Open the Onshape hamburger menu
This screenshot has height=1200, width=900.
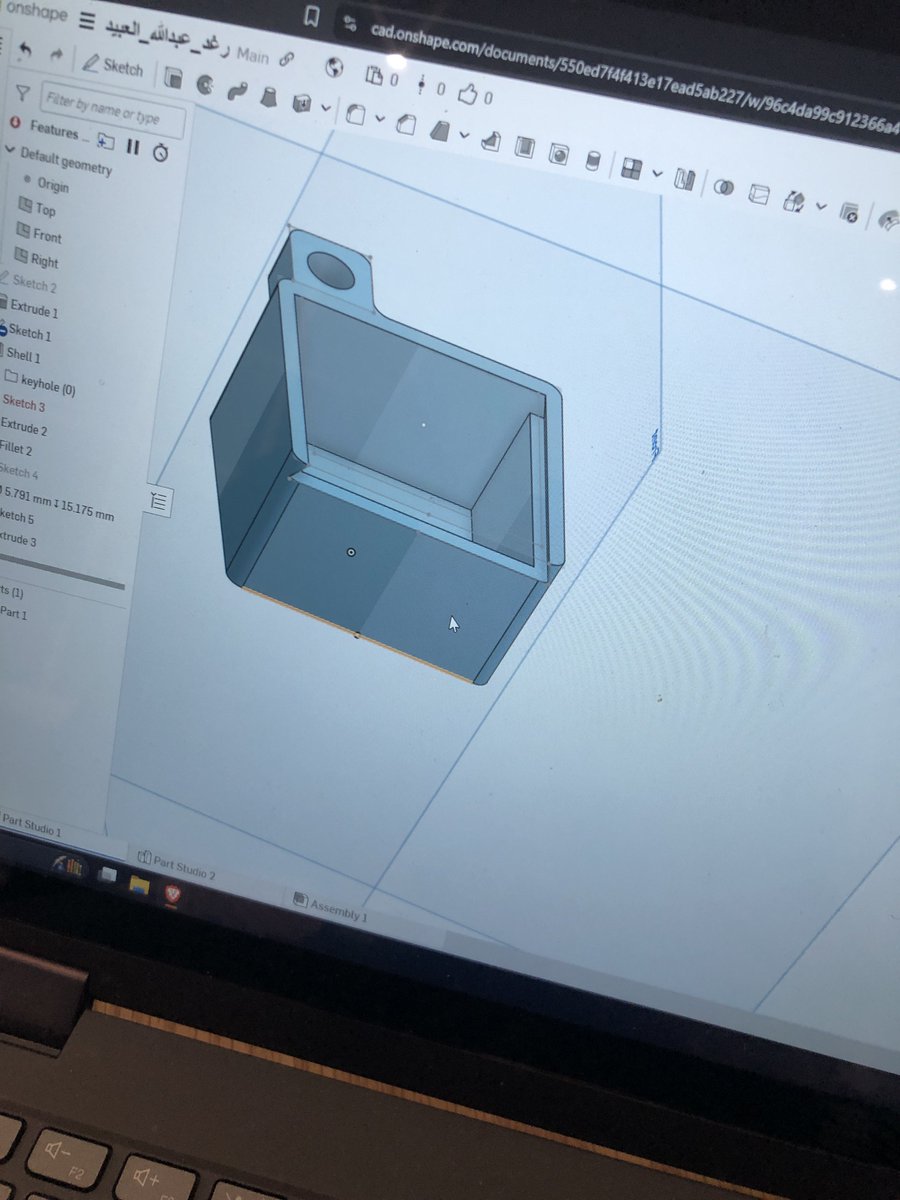(86, 21)
